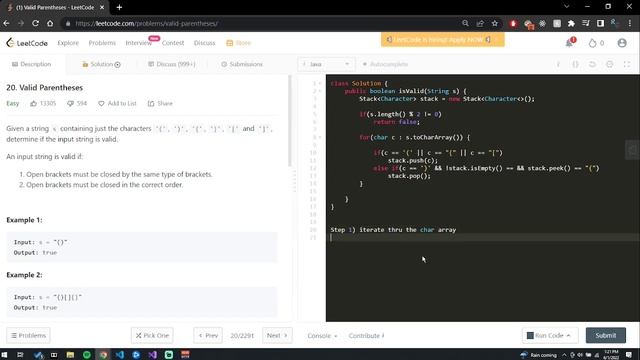Open the Problems nav menu item

[x=102, y=43]
